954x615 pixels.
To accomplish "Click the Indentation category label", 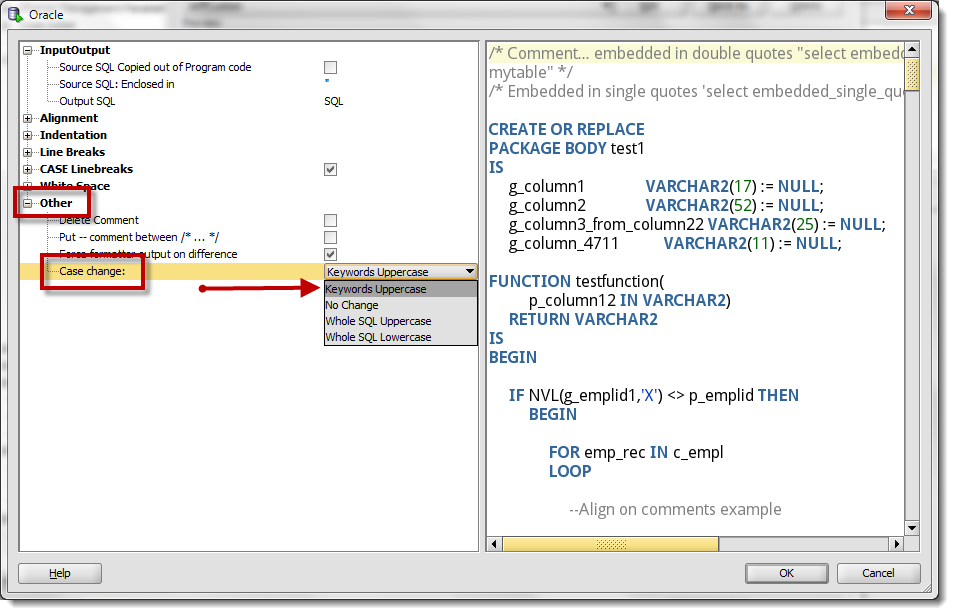I will 73,136.
